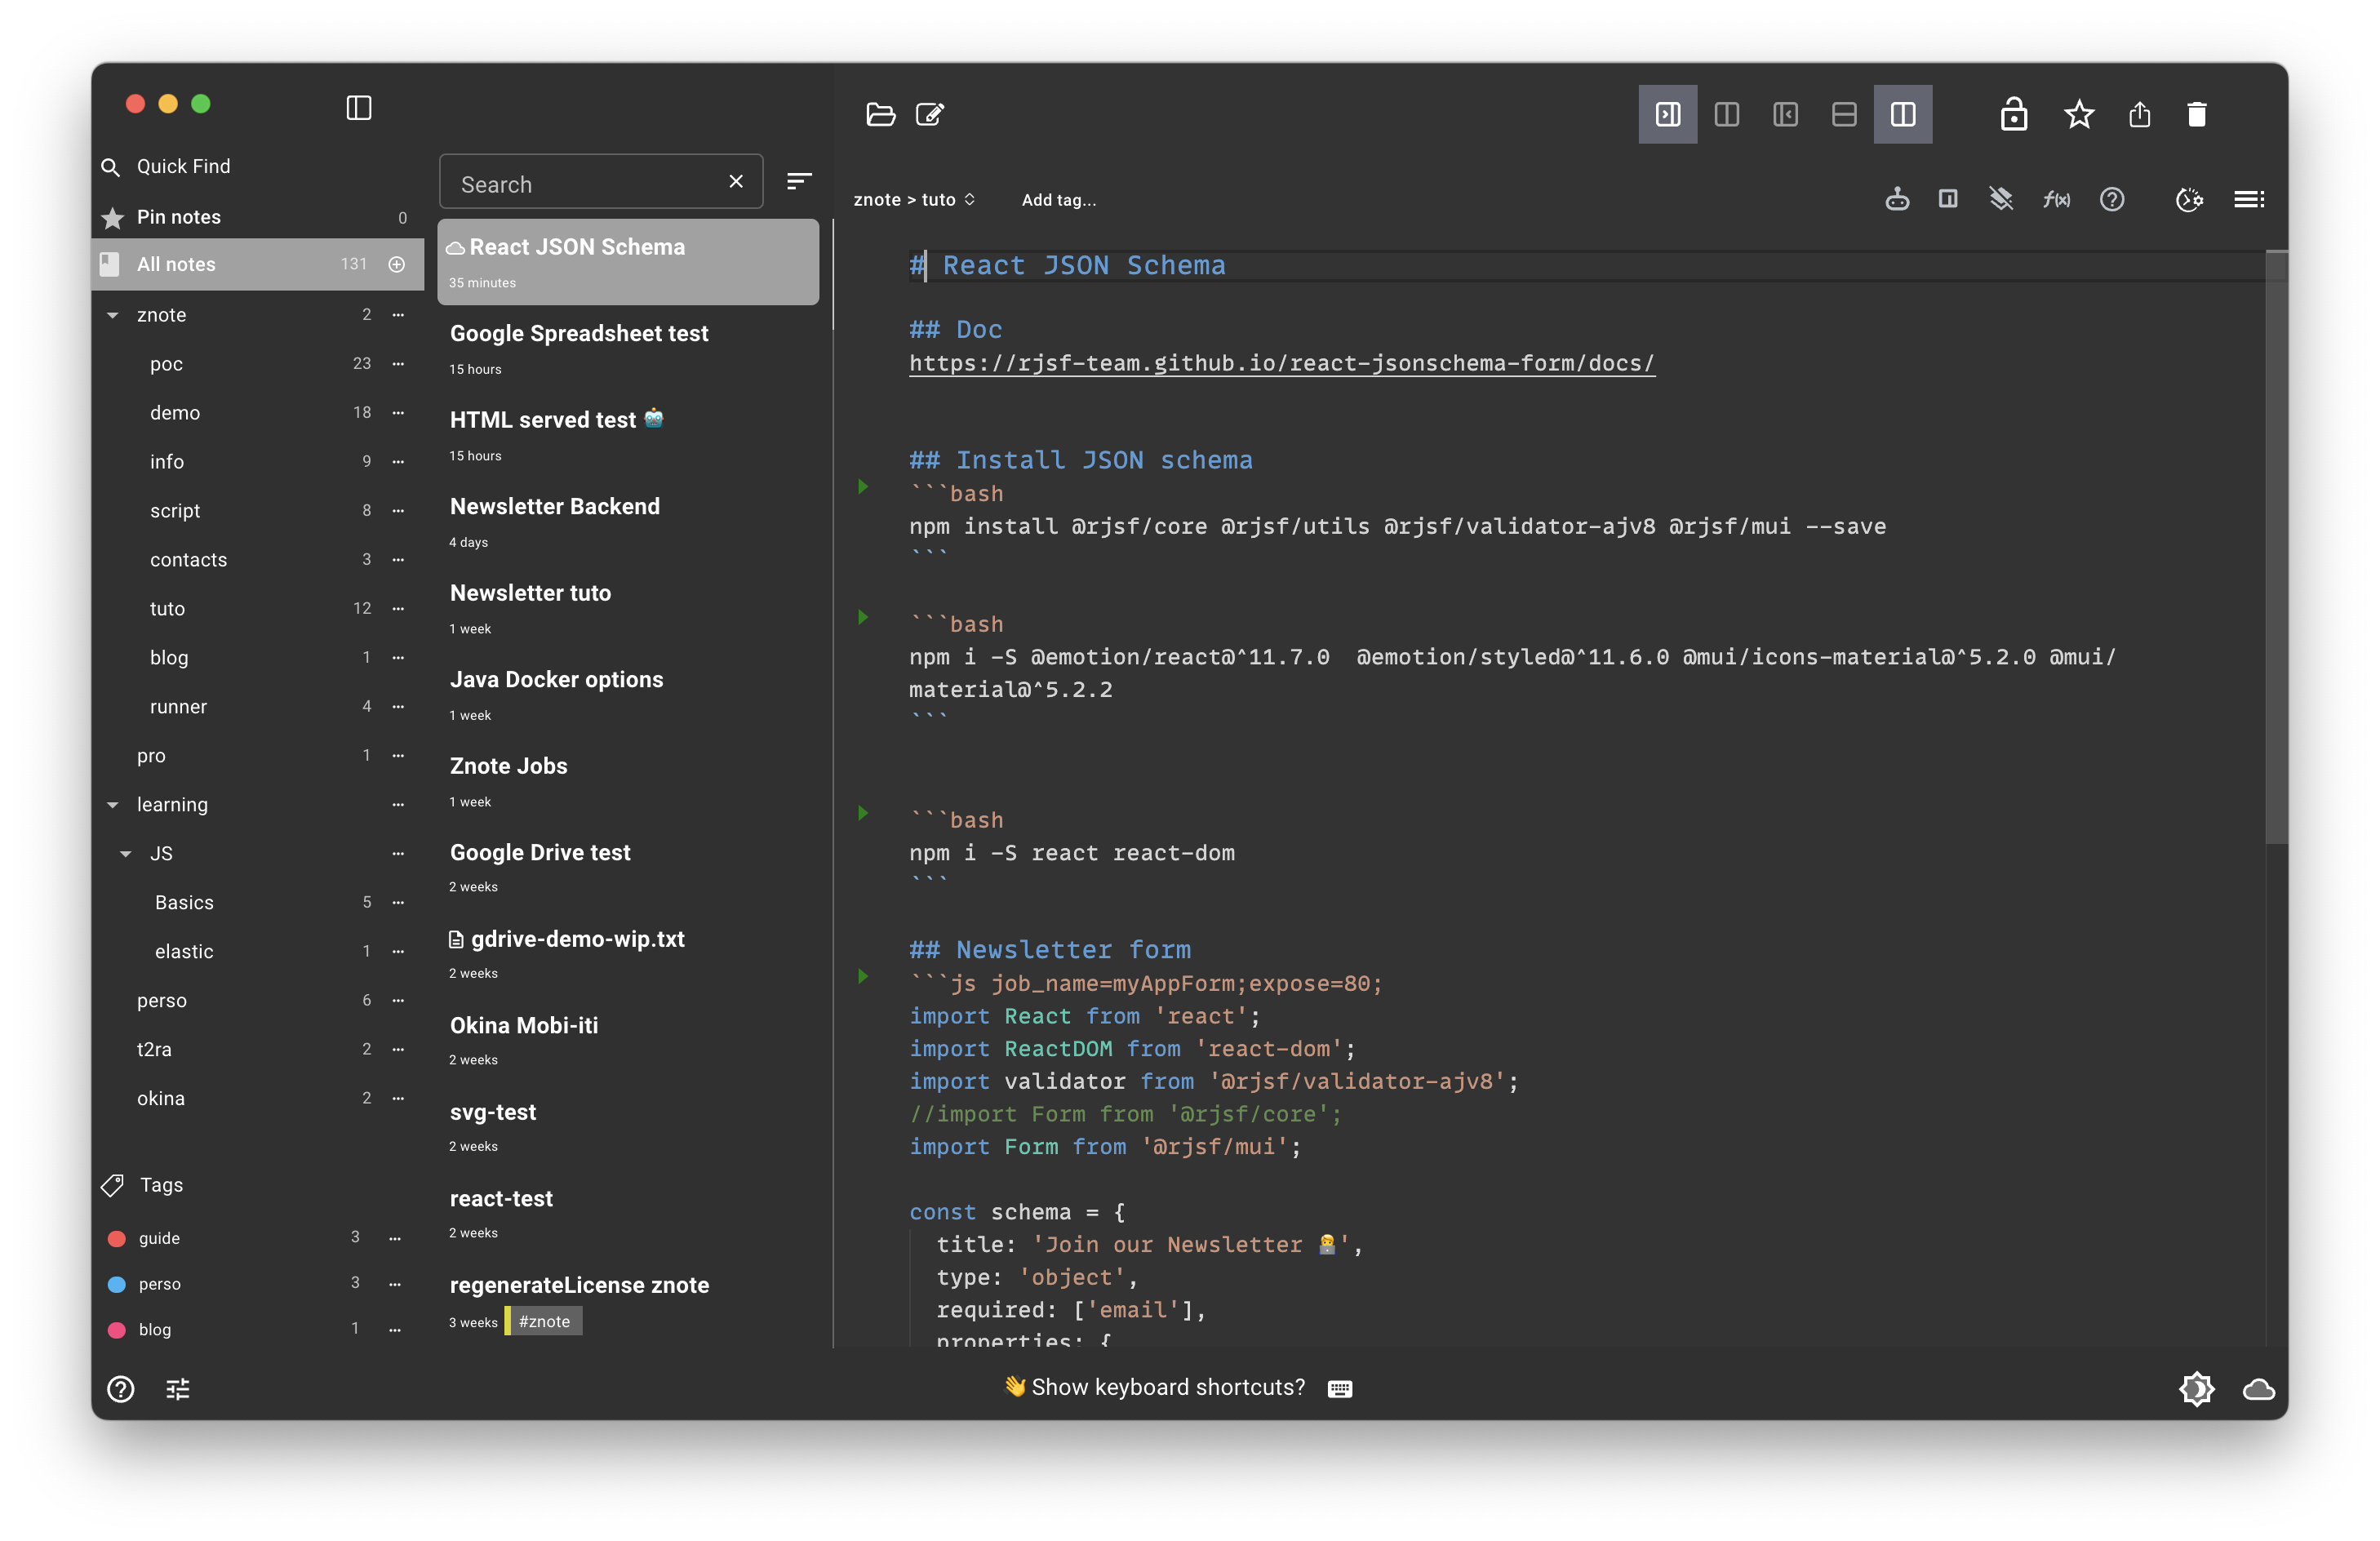Open Quick Find
Screen dimensions: 2380x1541
183,167
